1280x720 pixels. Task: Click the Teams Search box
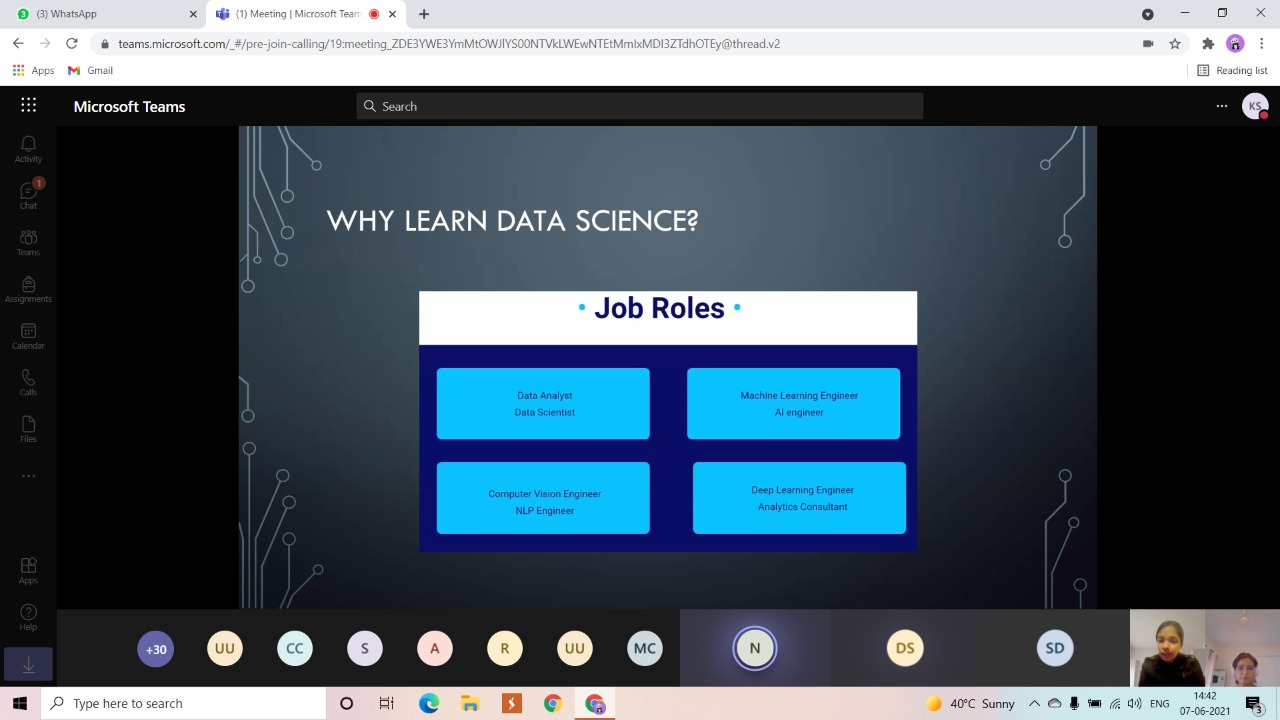coord(640,106)
